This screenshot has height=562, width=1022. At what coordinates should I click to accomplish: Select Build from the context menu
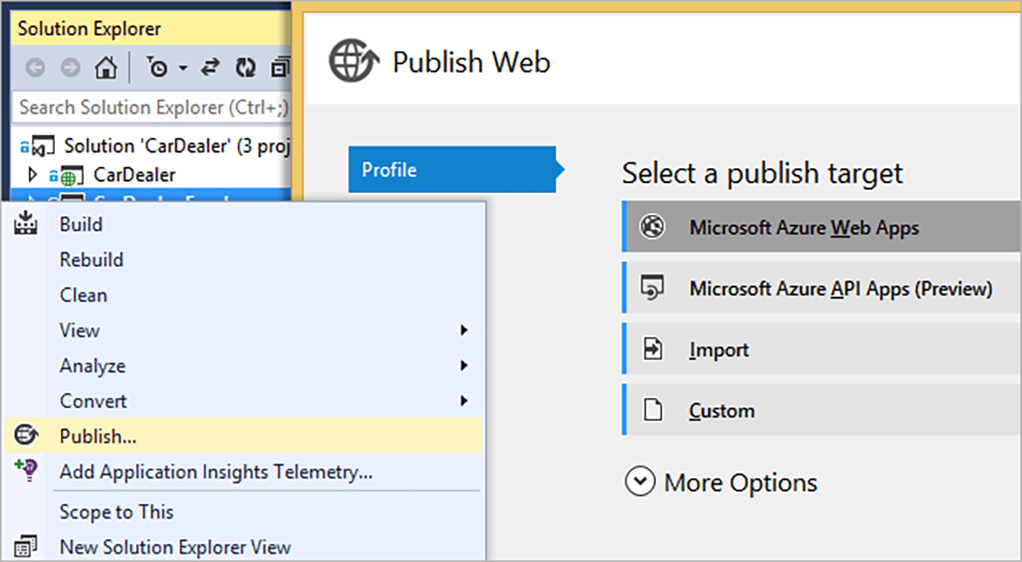click(x=81, y=225)
